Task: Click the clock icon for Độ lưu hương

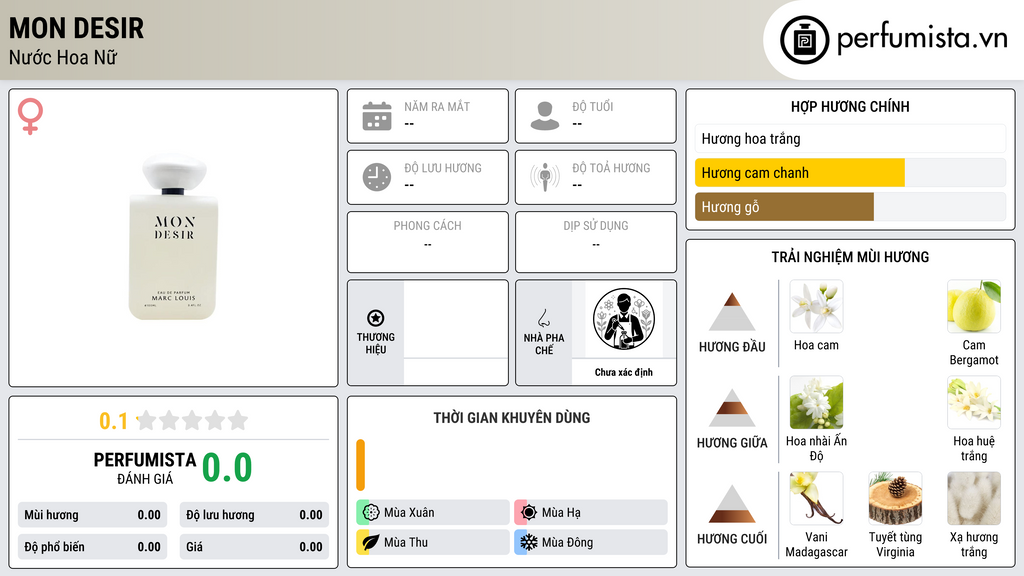Action: (x=377, y=177)
